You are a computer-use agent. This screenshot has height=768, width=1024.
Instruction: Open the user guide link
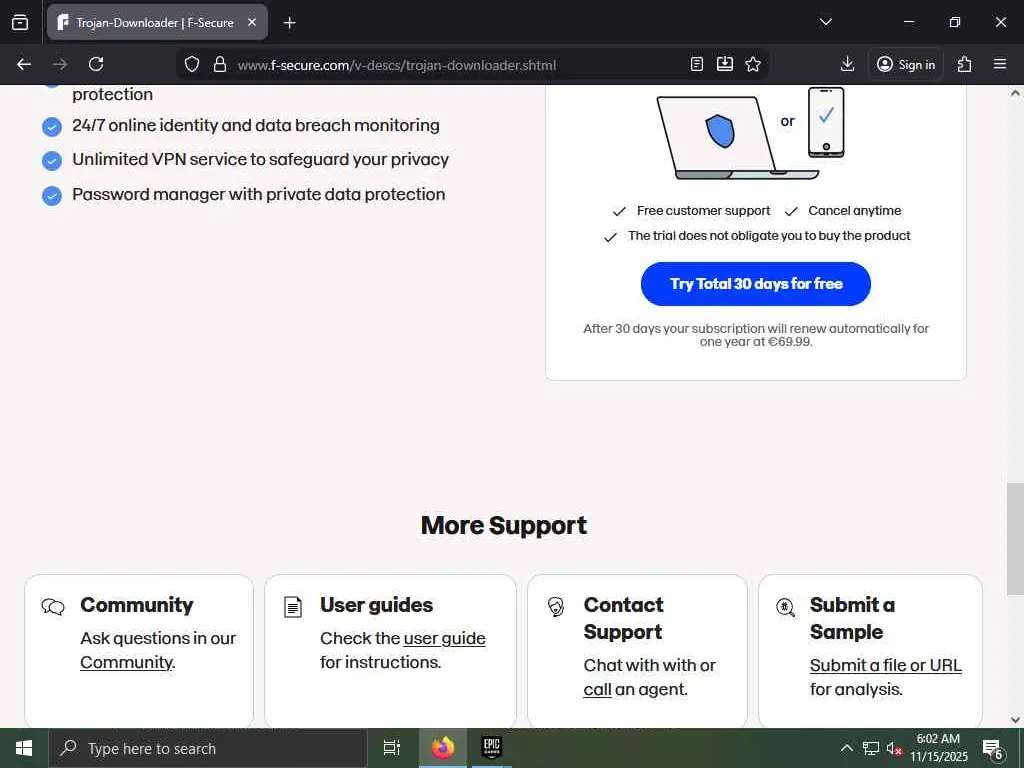click(445, 638)
